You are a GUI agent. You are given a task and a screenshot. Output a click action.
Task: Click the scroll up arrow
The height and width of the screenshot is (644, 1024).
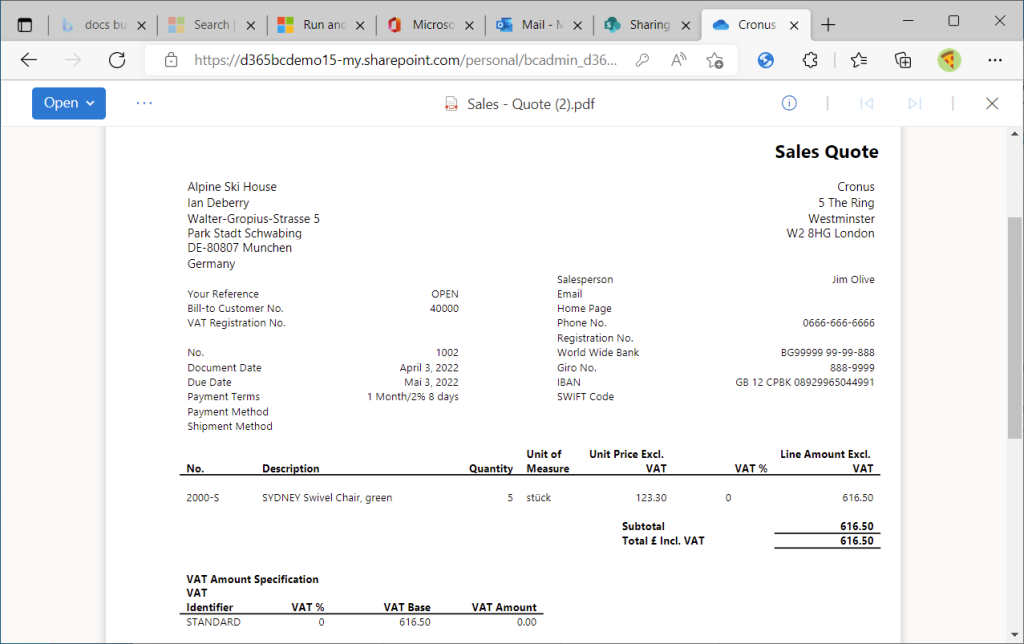(1014, 134)
